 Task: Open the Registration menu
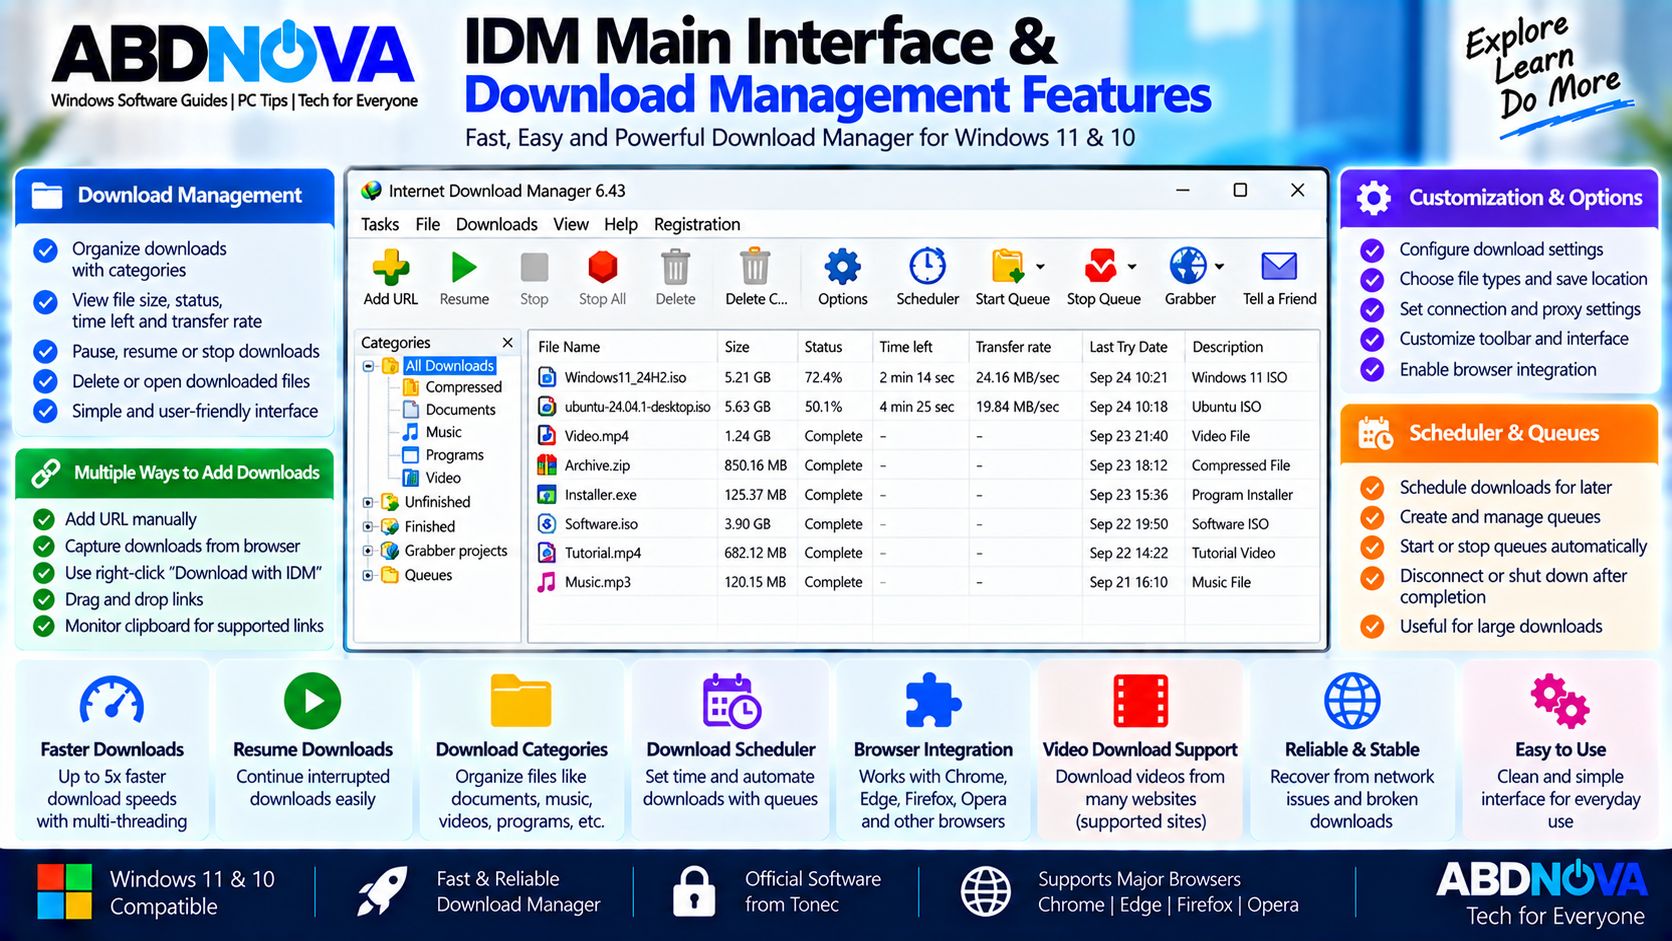coord(697,224)
